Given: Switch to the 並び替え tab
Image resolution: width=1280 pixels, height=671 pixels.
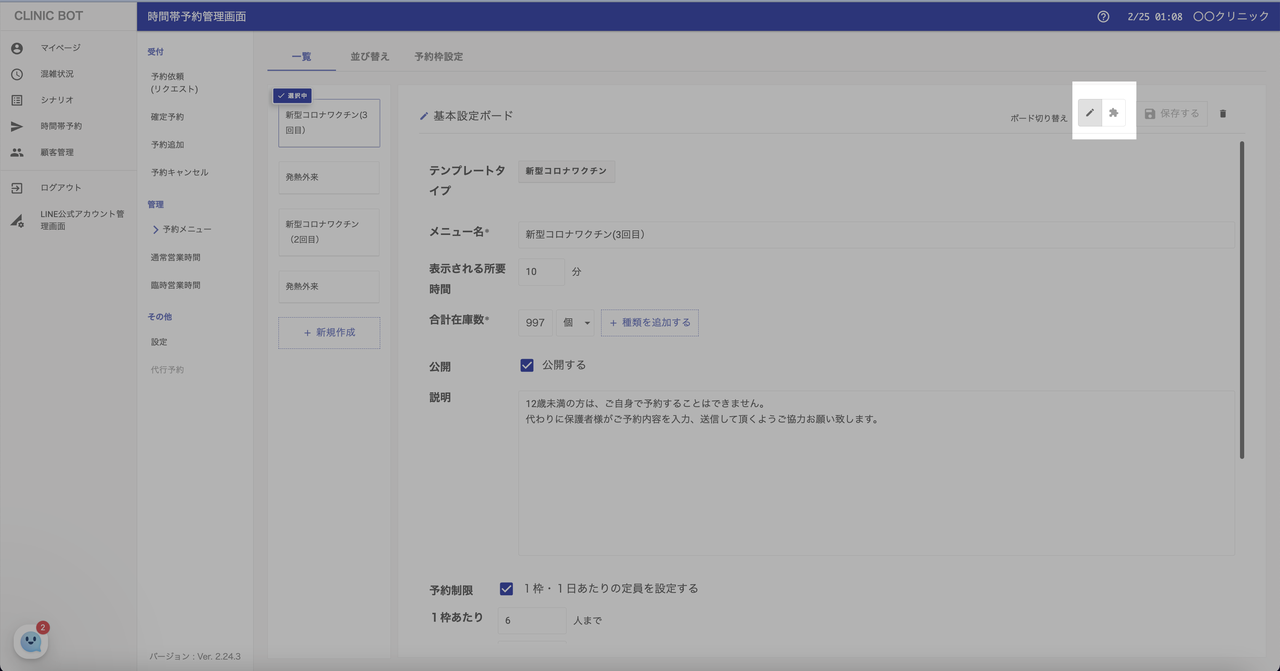Looking at the screenshot, I should pyautogui.click(x=369, y=57).
